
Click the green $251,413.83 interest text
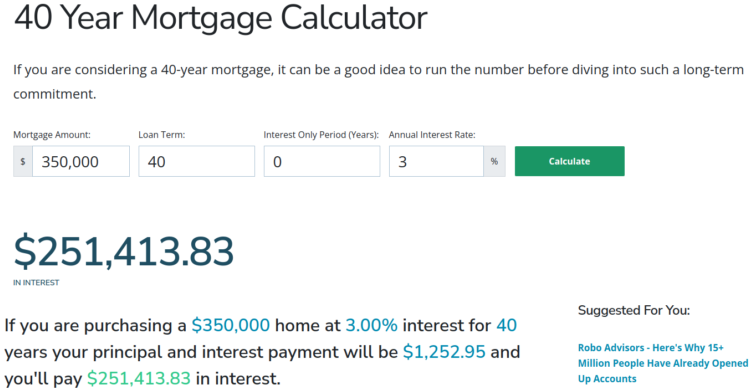139,379
